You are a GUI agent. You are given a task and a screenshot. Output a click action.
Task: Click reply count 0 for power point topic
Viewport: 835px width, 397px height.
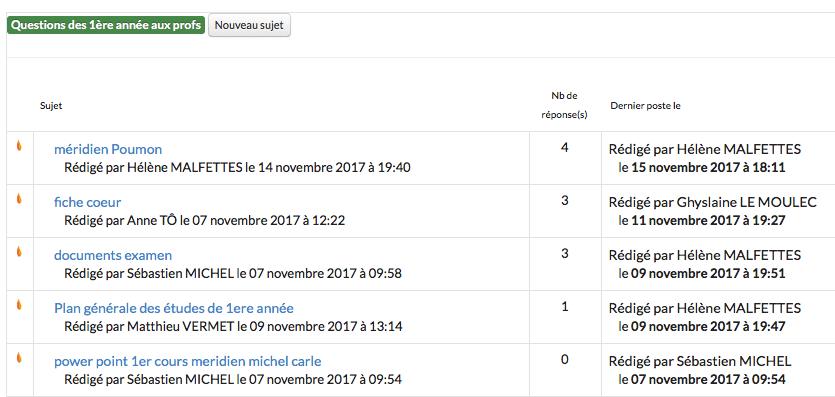tap(564, 360)
